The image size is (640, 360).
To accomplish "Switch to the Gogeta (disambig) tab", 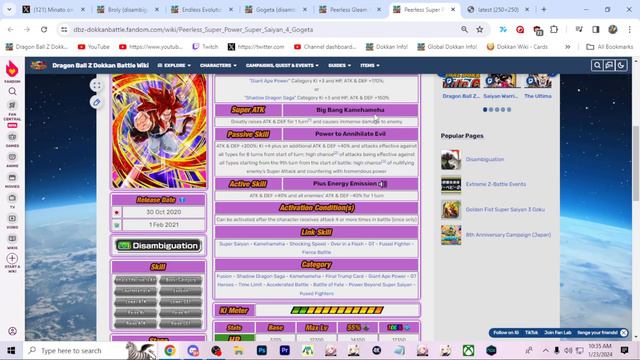I will (x=276, y=9).
